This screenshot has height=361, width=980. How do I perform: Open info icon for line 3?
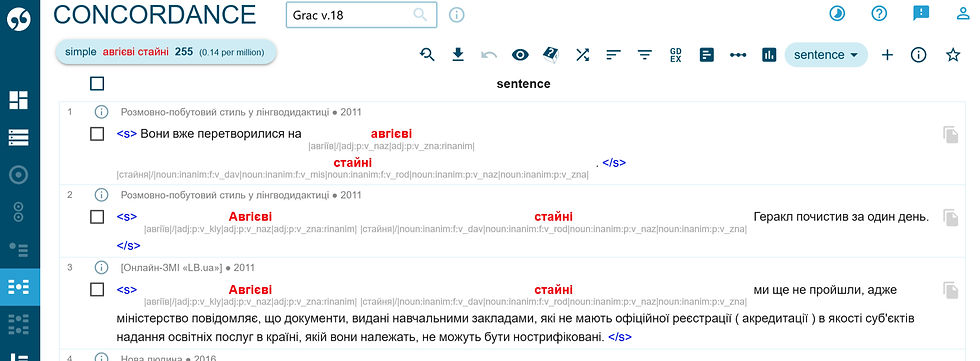tap(101, 267)
